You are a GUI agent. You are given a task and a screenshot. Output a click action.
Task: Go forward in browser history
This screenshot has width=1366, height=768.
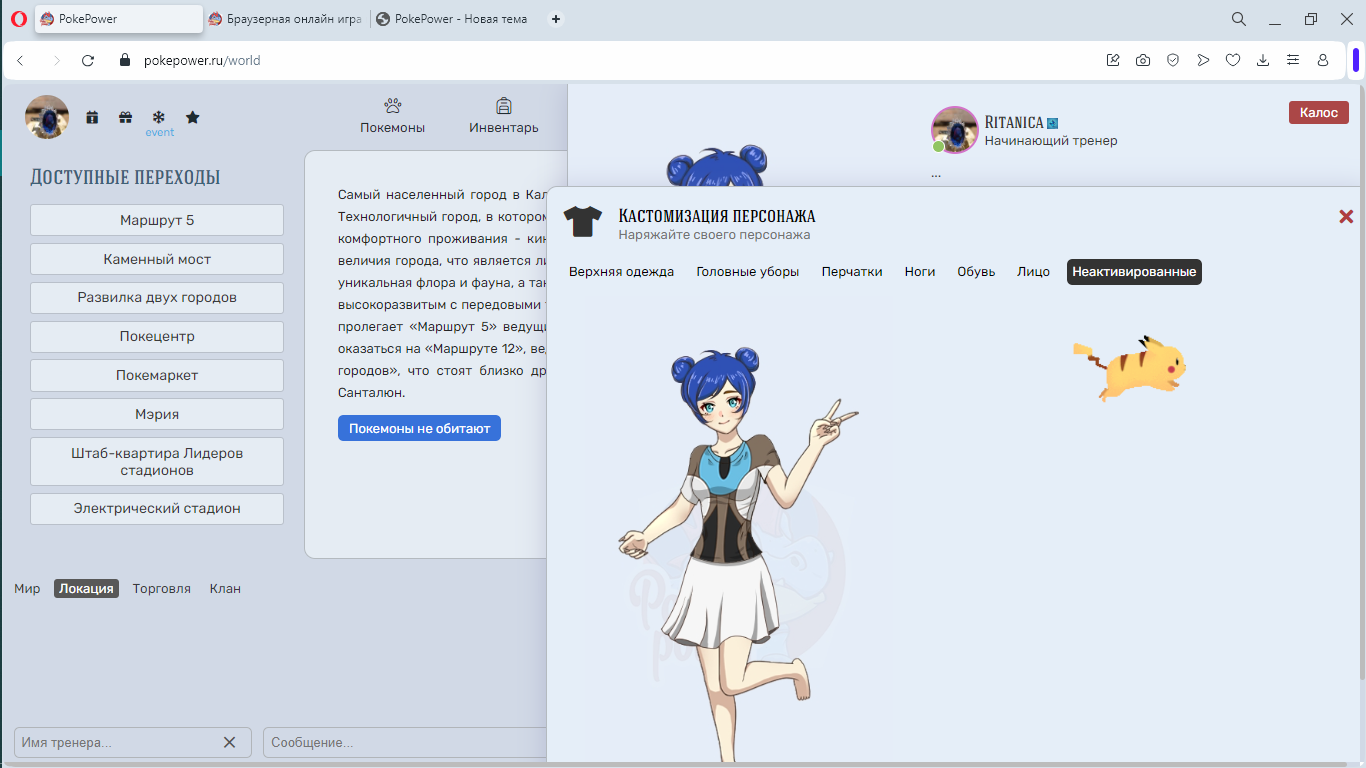click(56, 60)
